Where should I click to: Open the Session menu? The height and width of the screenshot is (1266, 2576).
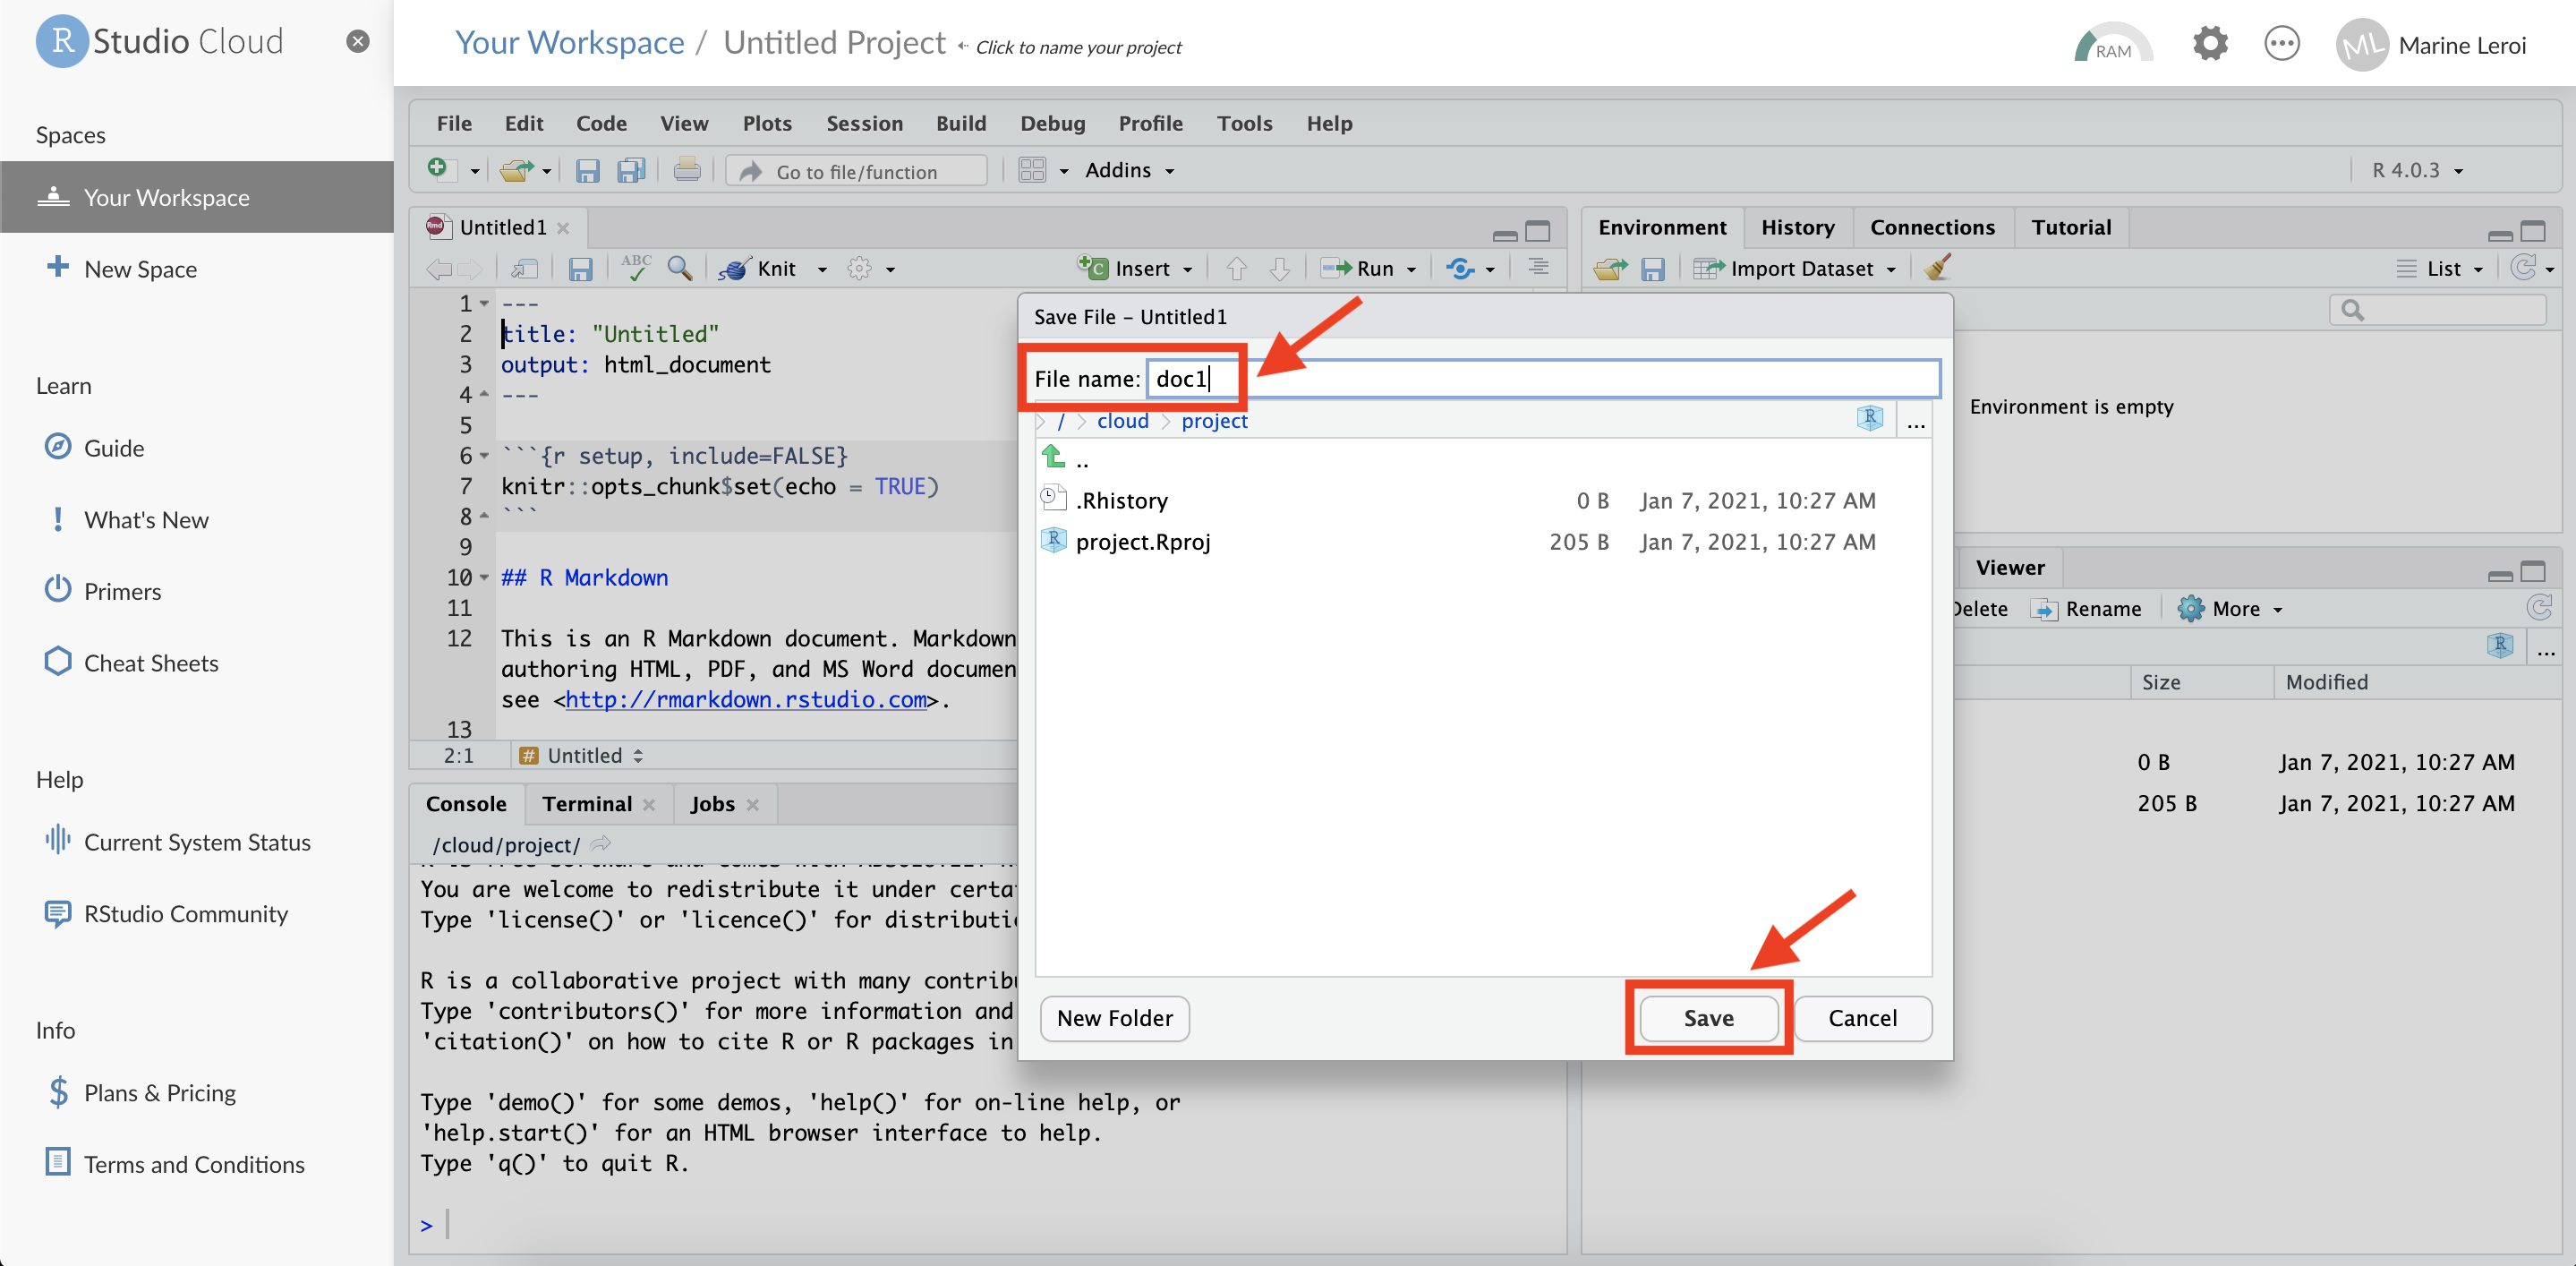(864, 123)
